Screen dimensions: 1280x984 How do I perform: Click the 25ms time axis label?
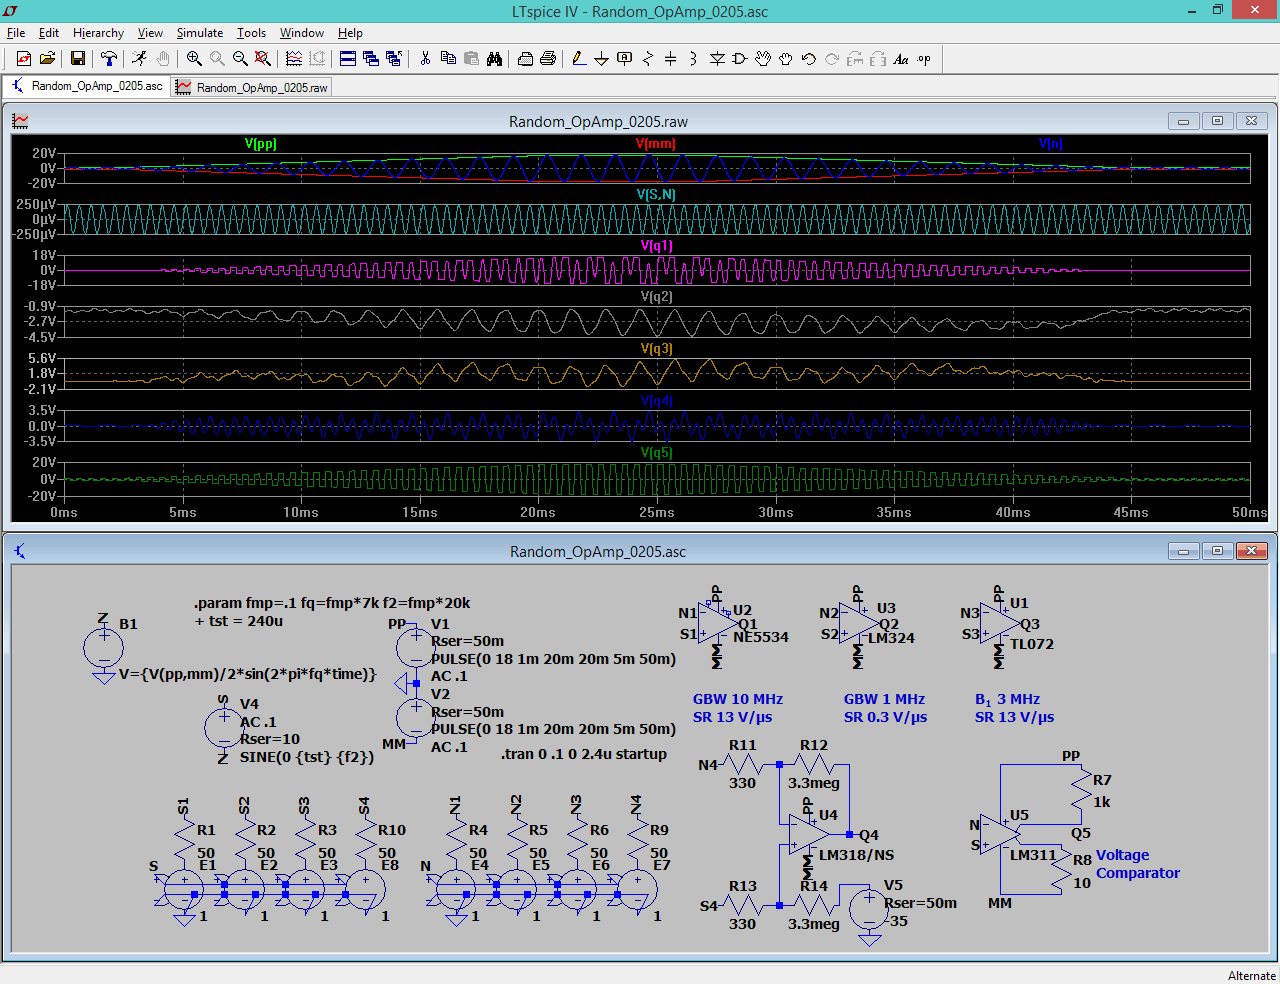tap(656, 513)
